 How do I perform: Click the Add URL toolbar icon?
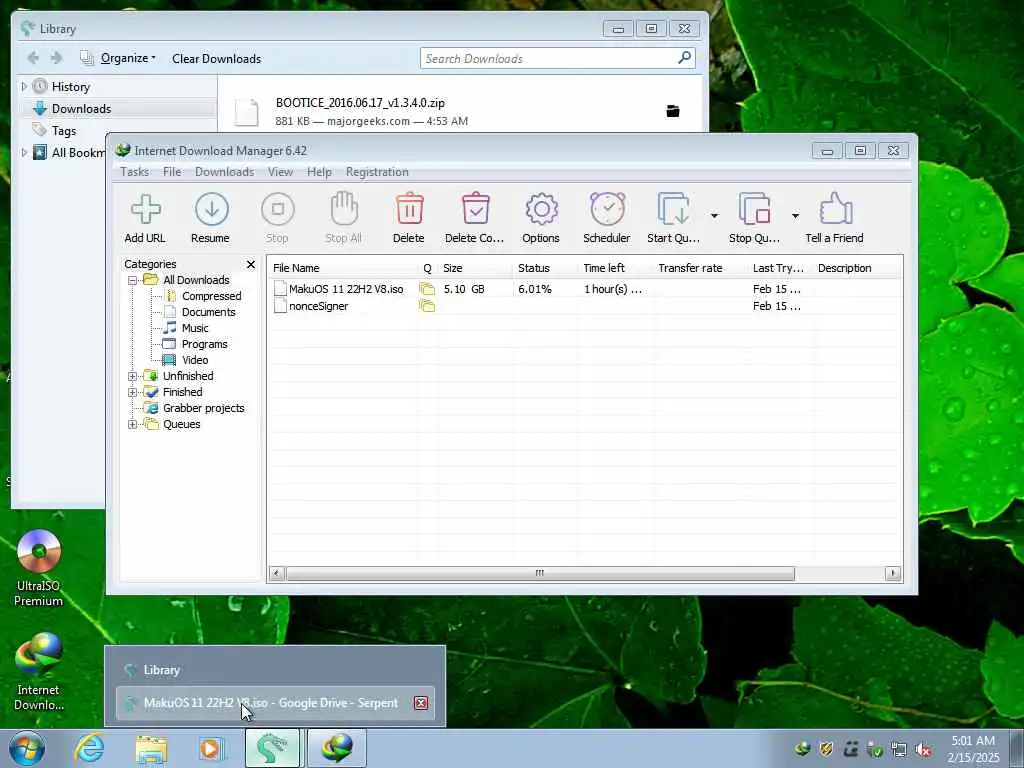(x=145, y=218)
